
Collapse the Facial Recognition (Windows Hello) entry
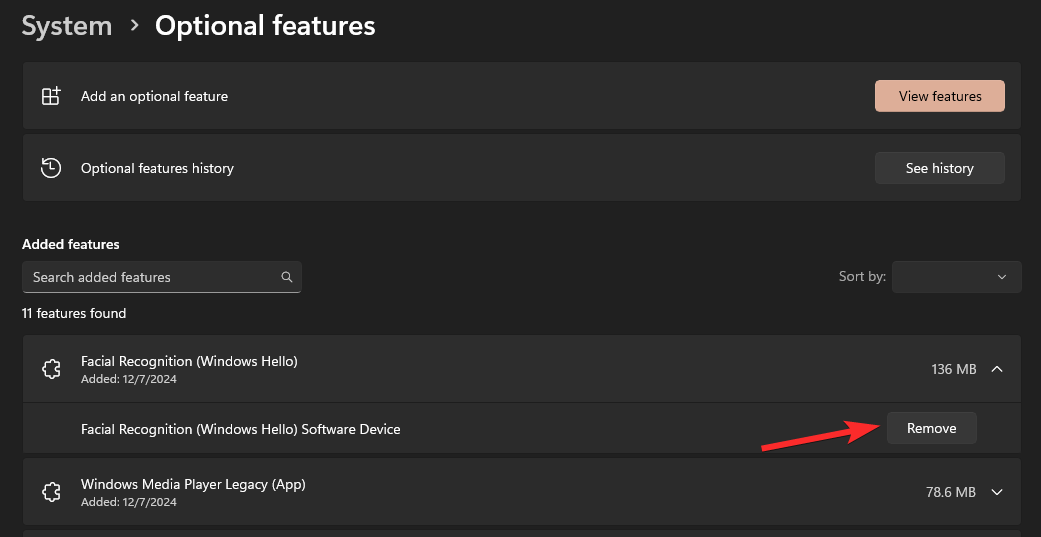pyautogui.click(x=996, y=369)
